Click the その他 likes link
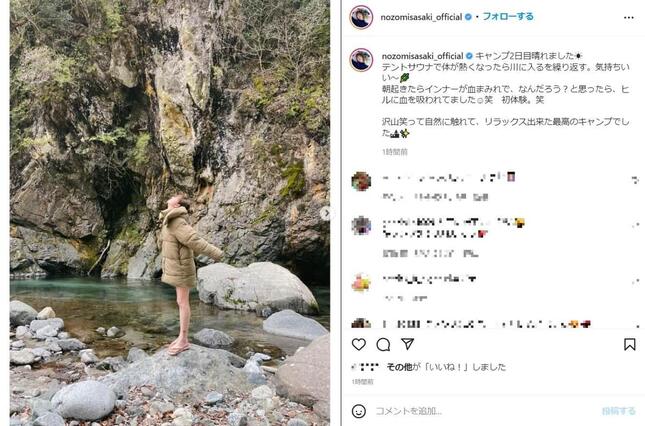The image size is (645, 426). (x=399, y=367)
